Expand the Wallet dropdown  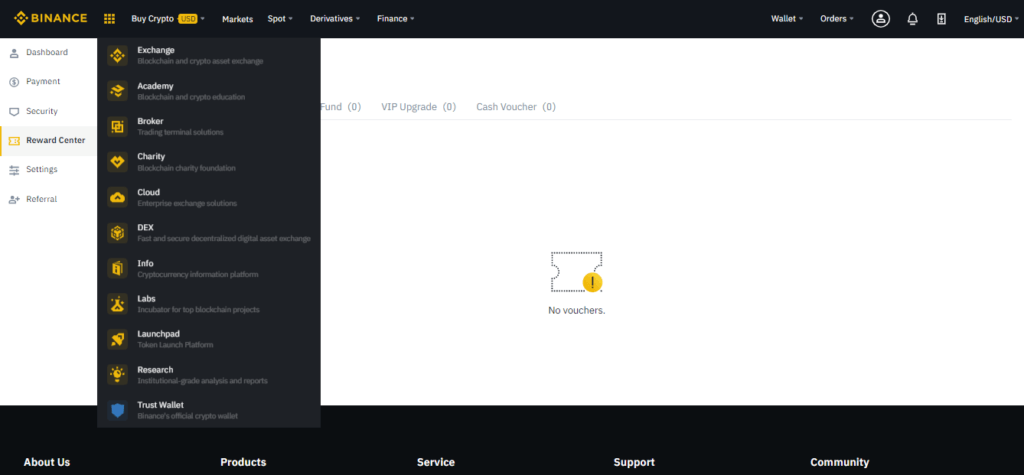click(x=787, y=19)
